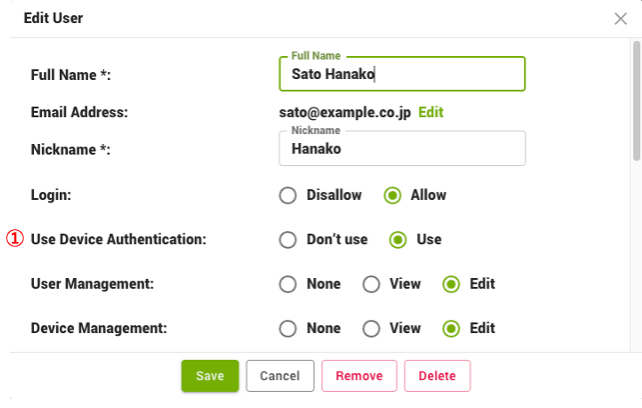The image size is (642, 408).
Task: Click the red circled number 1 marker
Action: click(15, 240)
